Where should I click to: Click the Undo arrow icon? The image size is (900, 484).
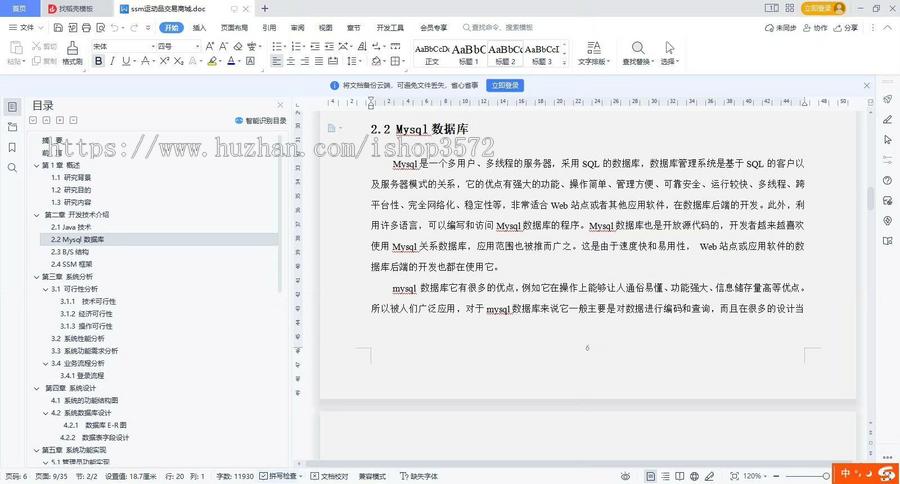point(115,28)
